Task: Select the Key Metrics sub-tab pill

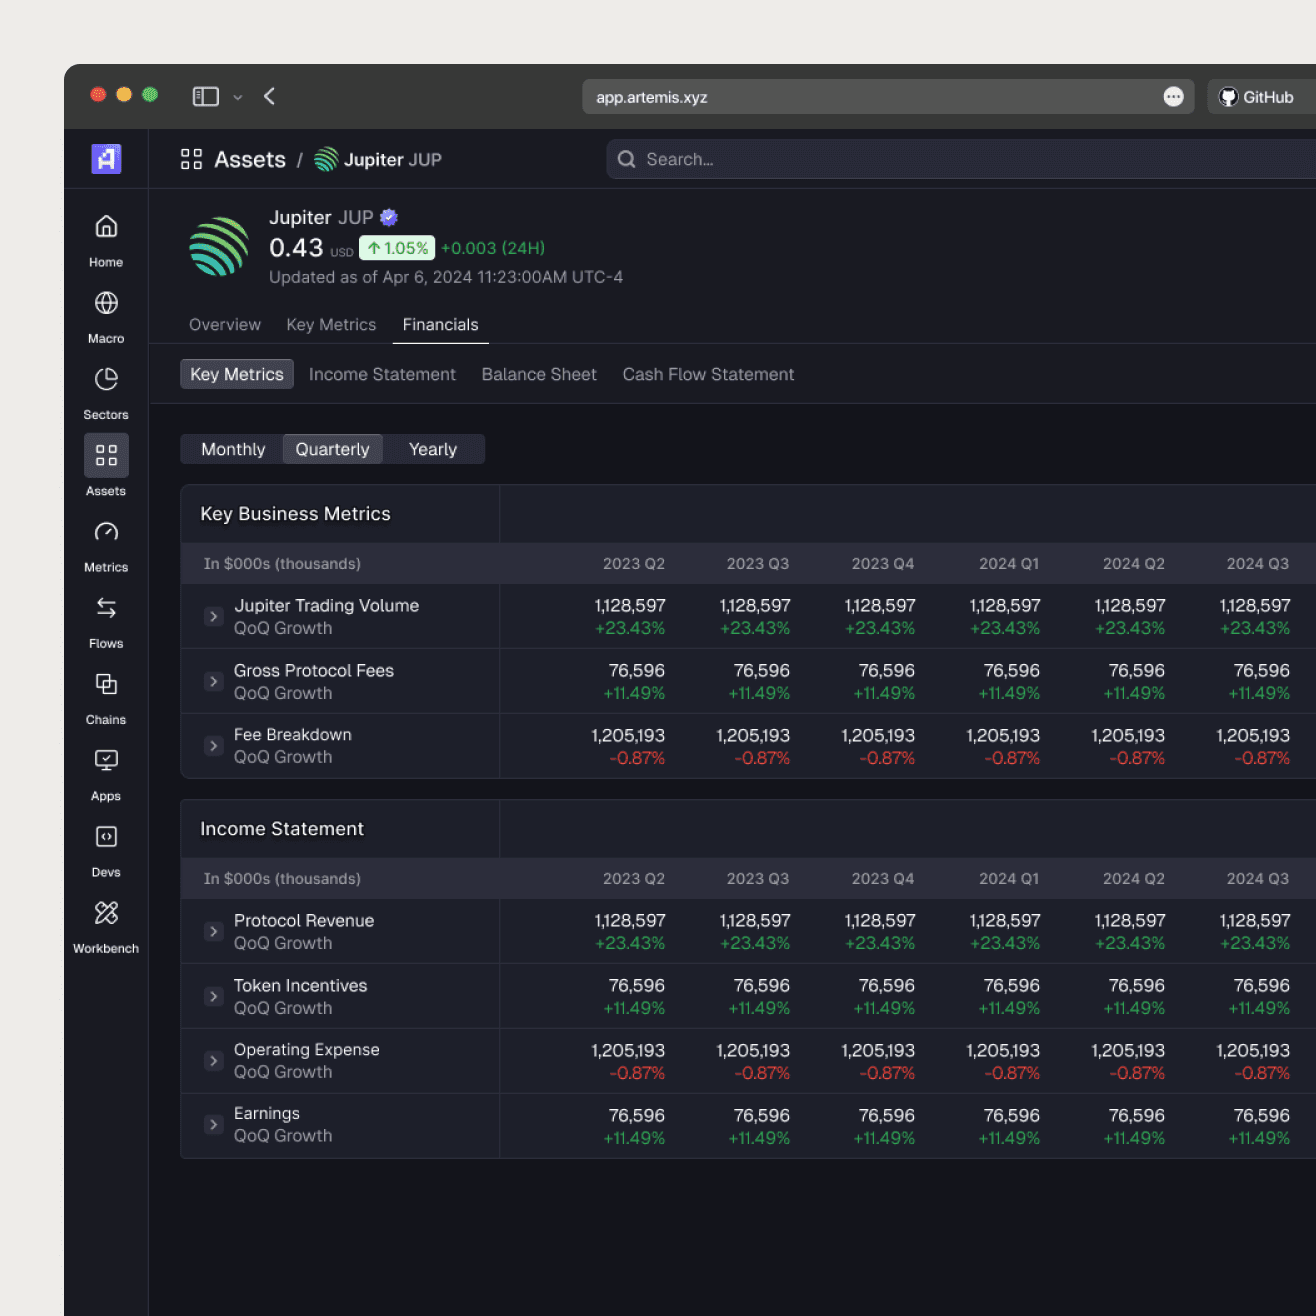Action: coord(237,374)
